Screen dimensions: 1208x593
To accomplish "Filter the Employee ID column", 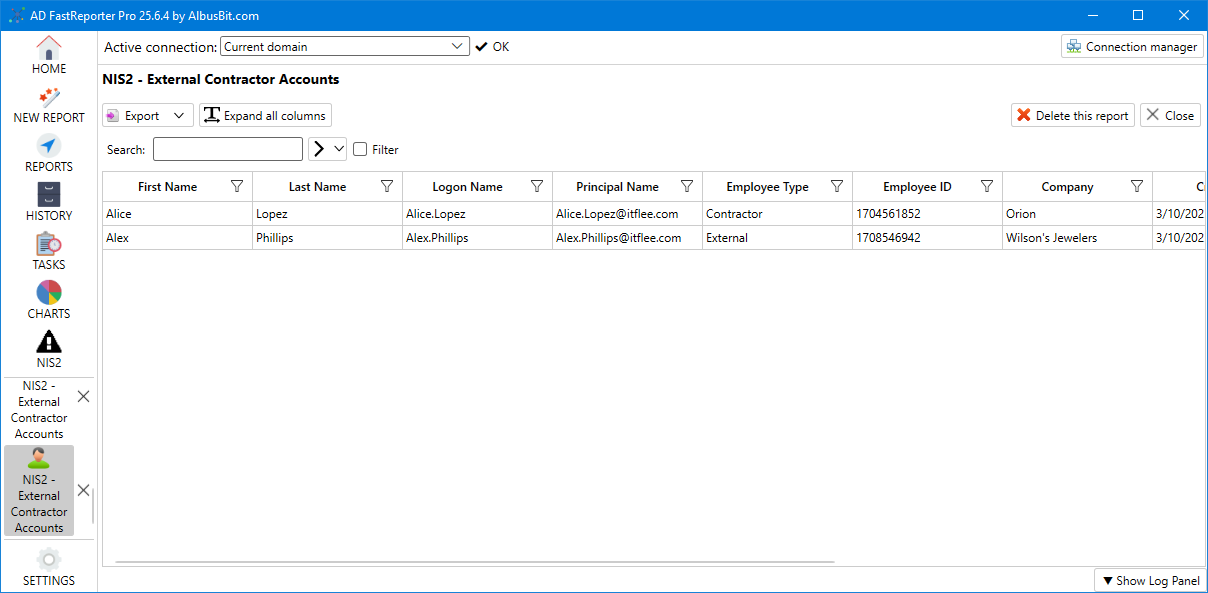I will [987, 186].
